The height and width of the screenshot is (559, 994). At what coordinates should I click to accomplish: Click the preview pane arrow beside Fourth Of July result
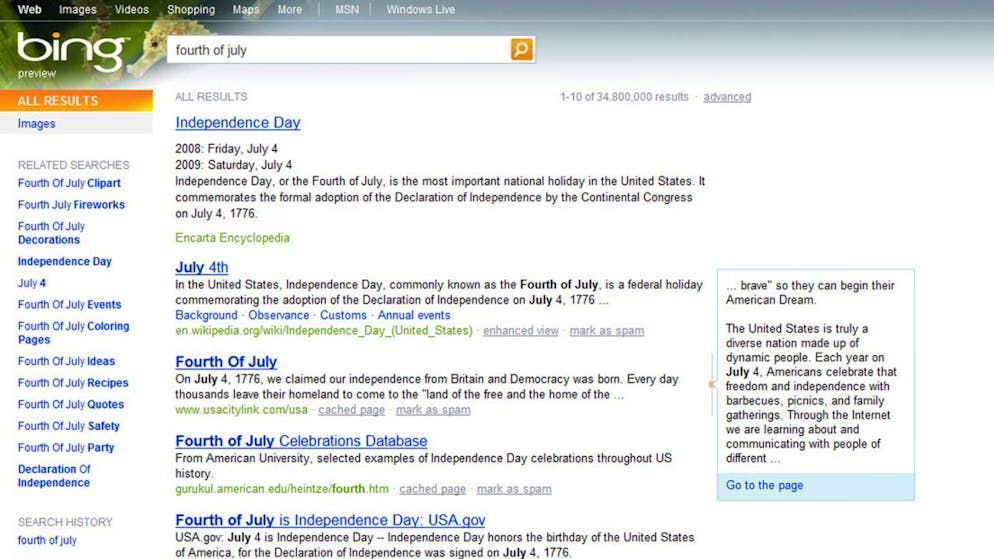712,383
